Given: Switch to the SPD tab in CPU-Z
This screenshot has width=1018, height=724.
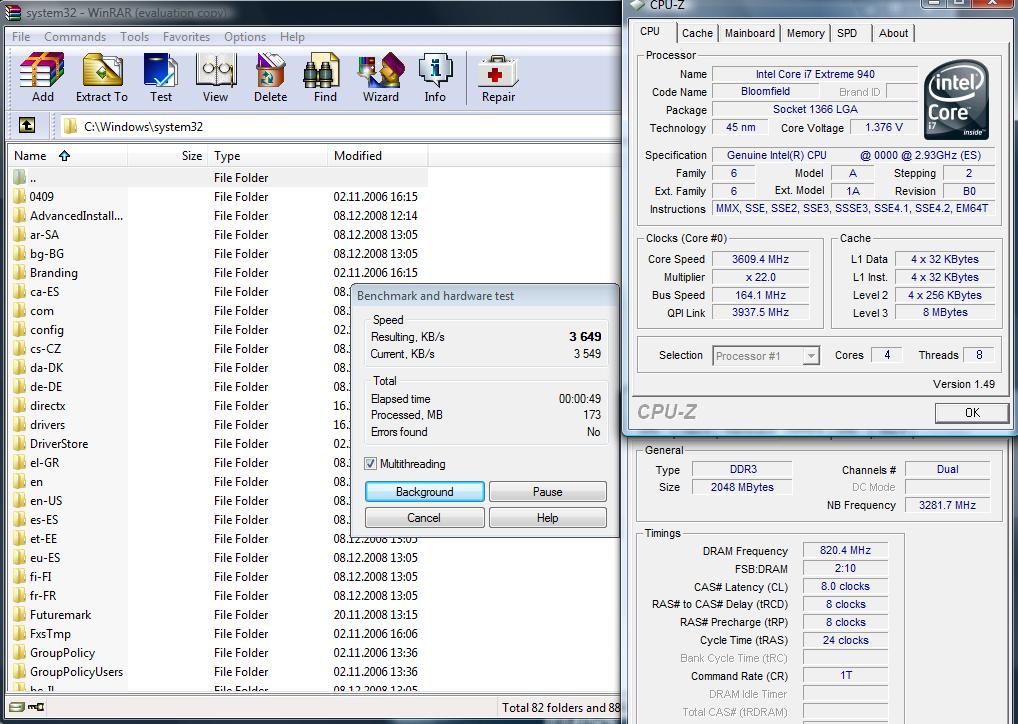Looking at the screenshot, I should click(847, 33).
